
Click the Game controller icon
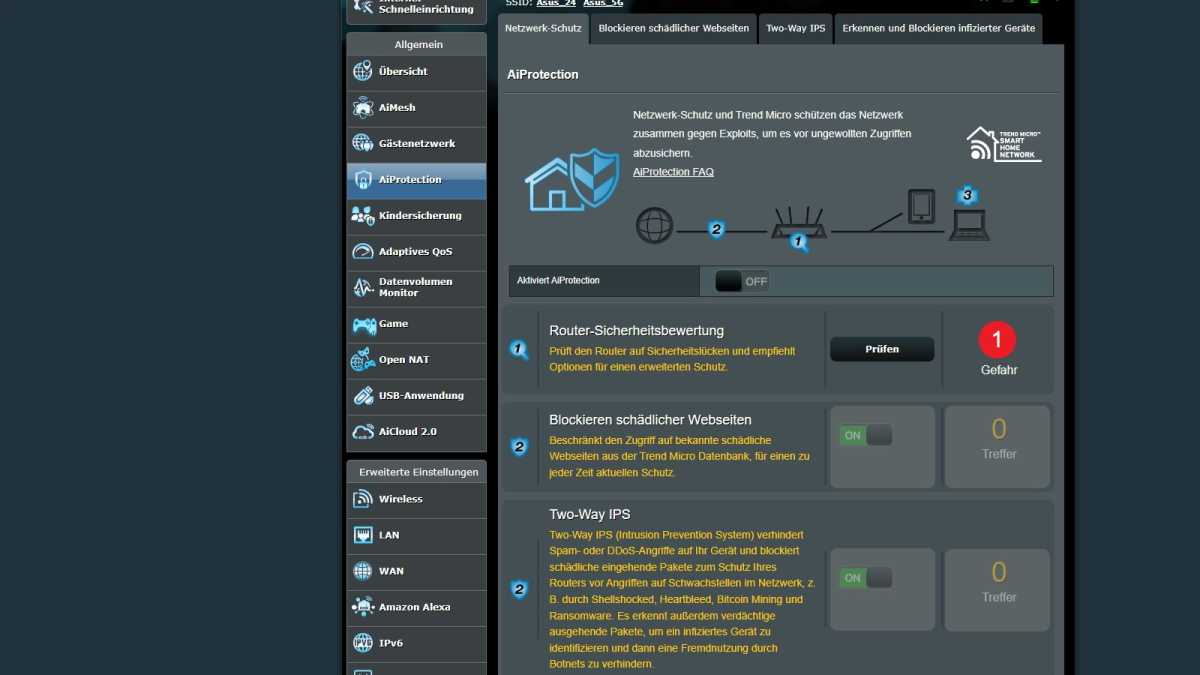tap(363, 324)
